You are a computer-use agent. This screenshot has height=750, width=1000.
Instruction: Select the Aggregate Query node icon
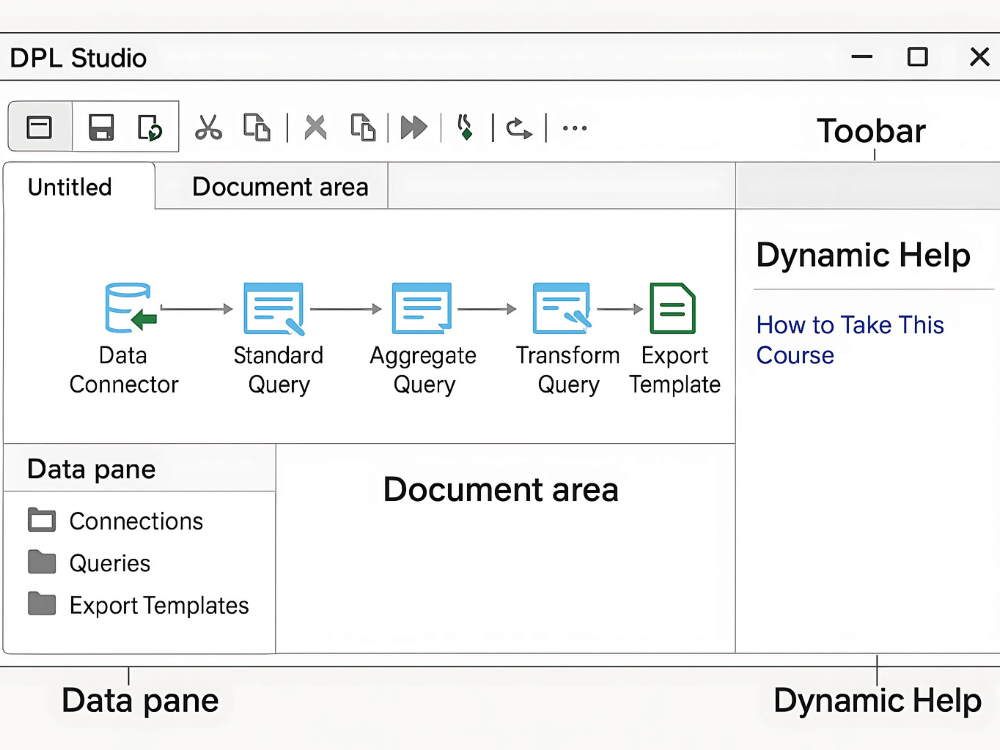tap(422, 308)
